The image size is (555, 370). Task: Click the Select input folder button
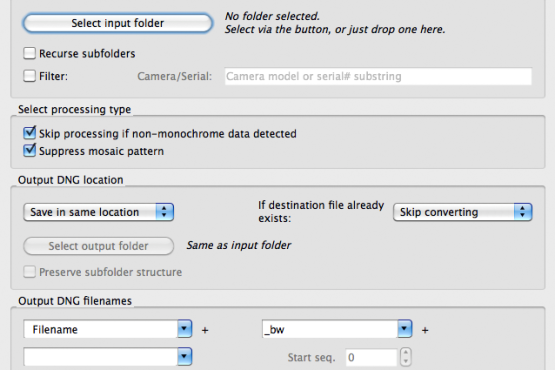(118, 23)
